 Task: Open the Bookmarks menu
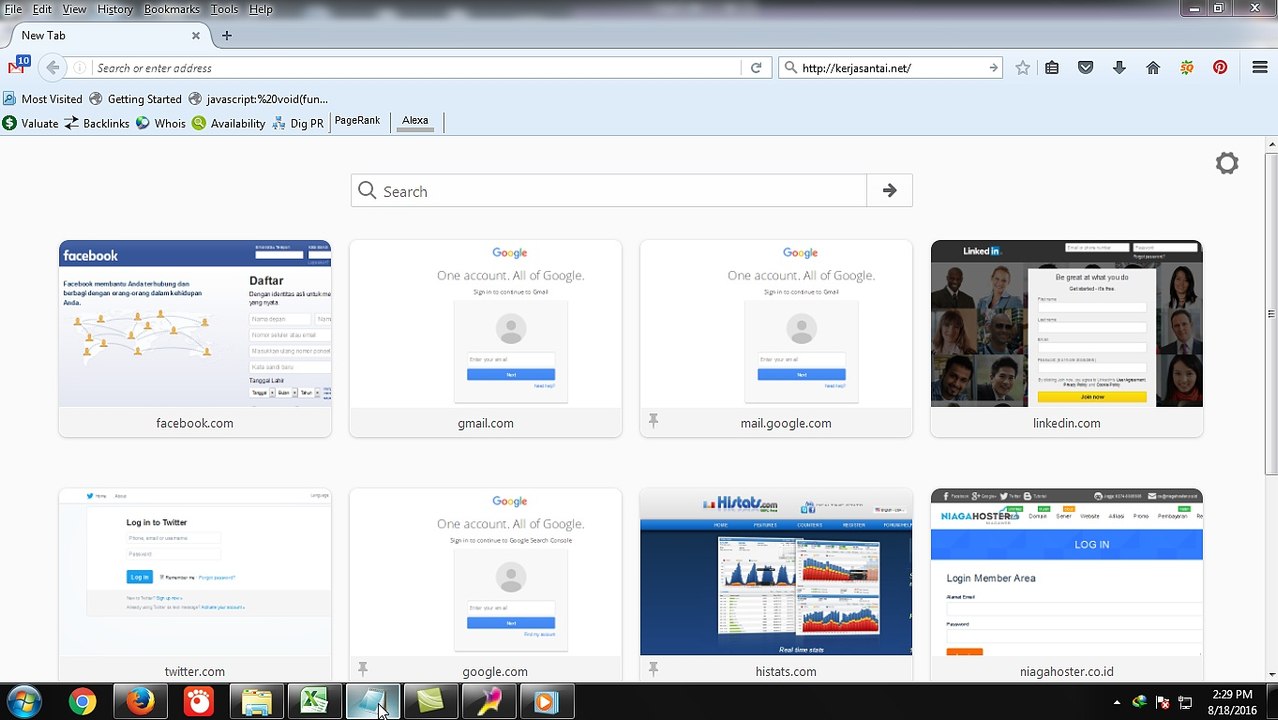[x=172, y=9]
